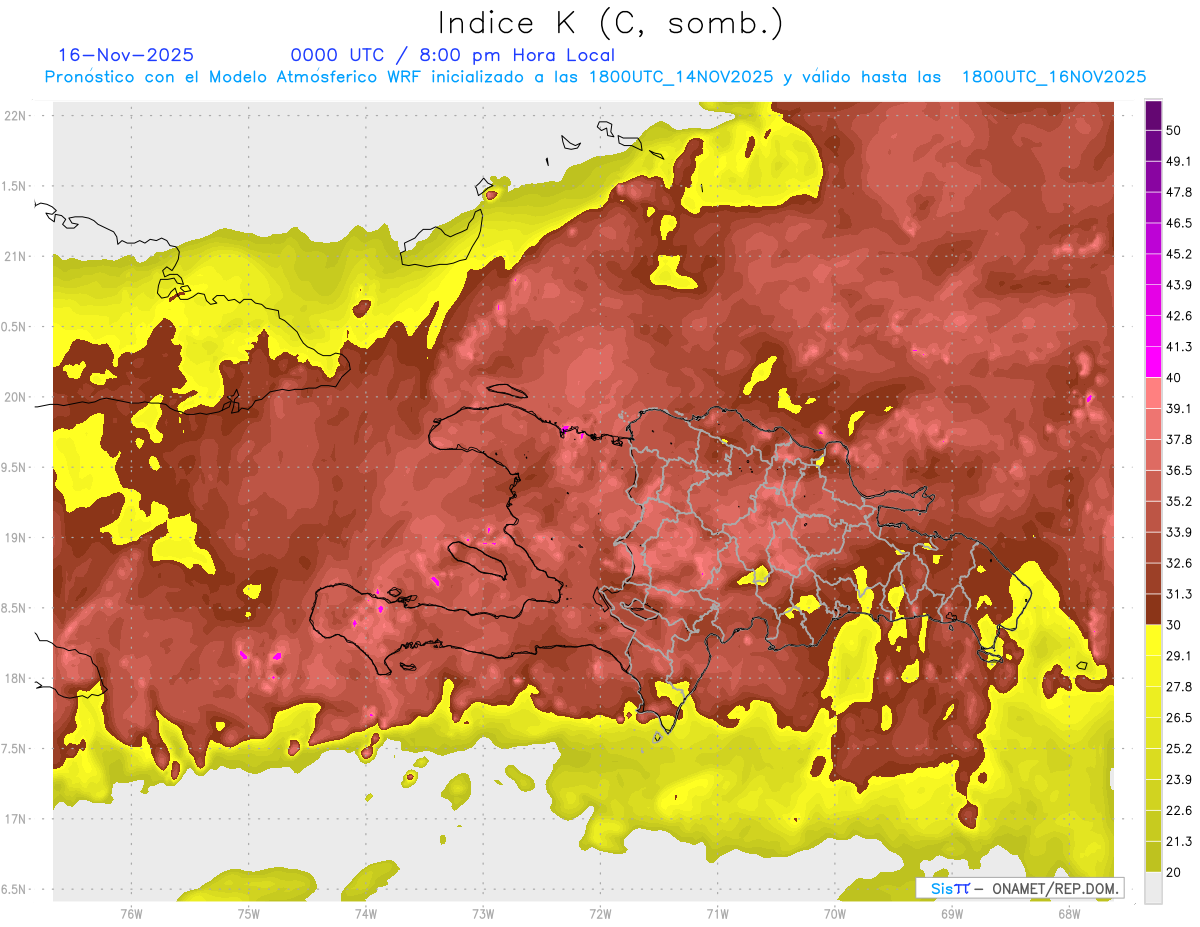Click the '20N' latitude label
The width and height of the screenshot is (1200, 927).
click(16, 397)
